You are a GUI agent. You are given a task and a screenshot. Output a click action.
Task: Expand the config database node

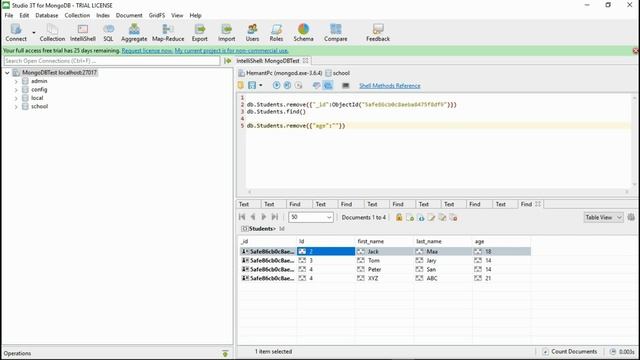[x=16, y=90]
